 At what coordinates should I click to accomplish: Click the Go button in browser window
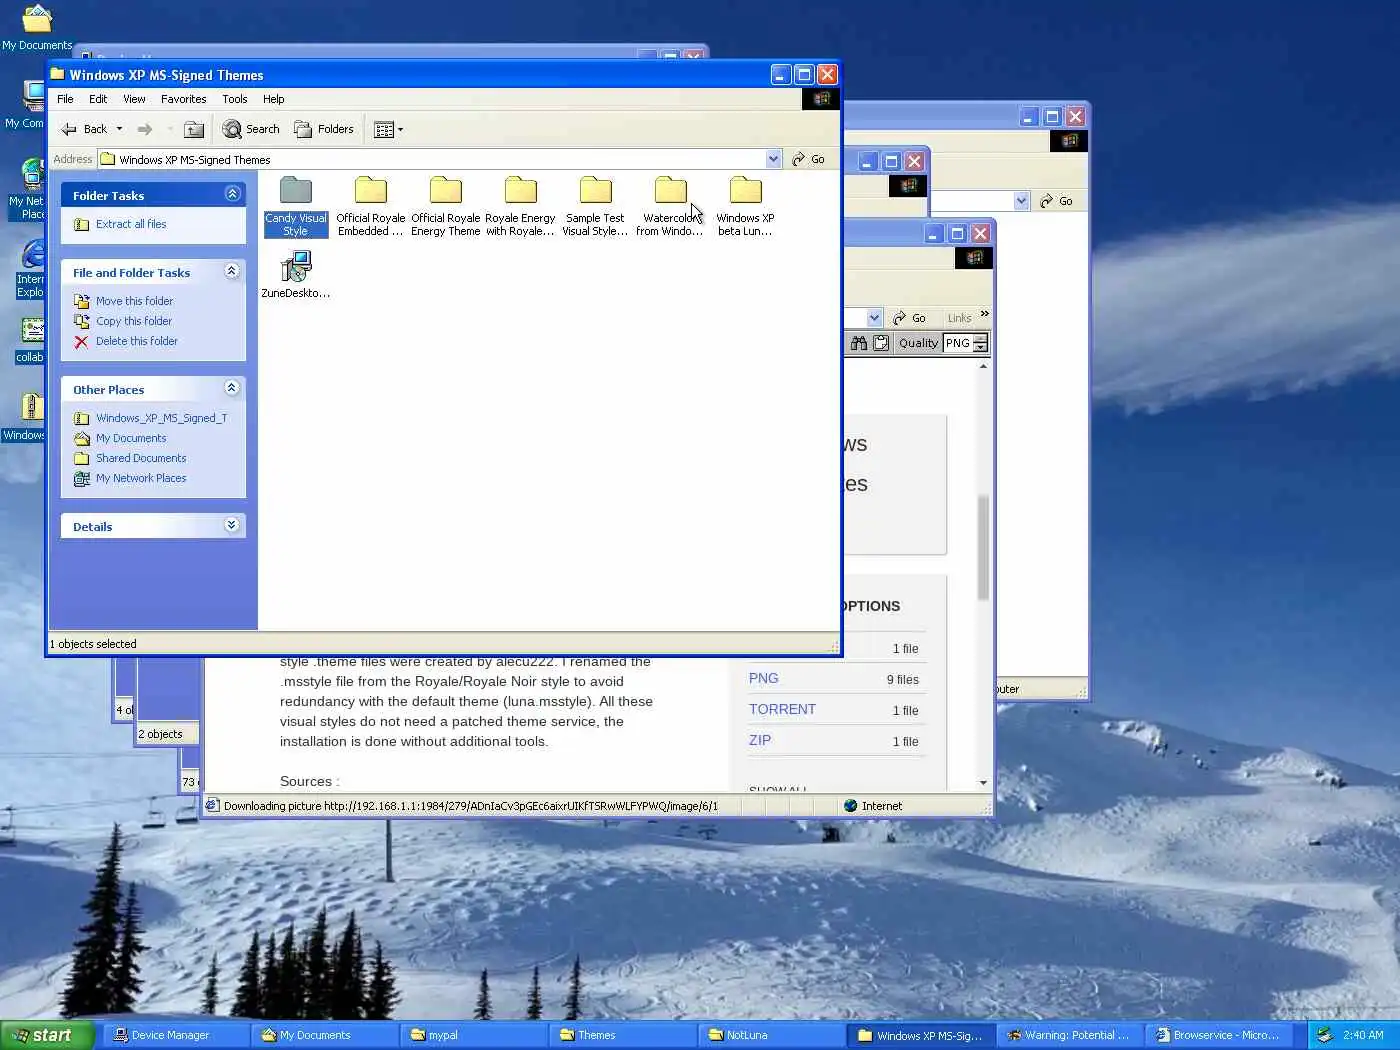tap(909, 318)
